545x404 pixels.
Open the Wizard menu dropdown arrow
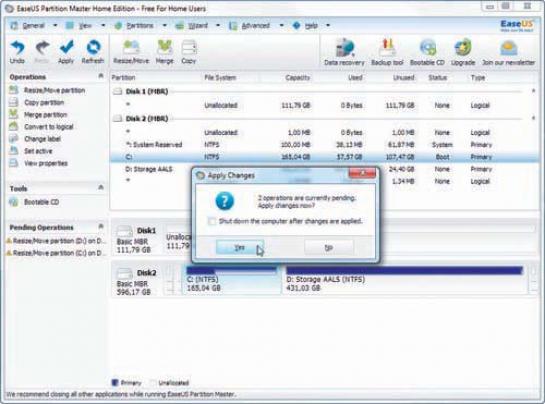pos(218,25)
